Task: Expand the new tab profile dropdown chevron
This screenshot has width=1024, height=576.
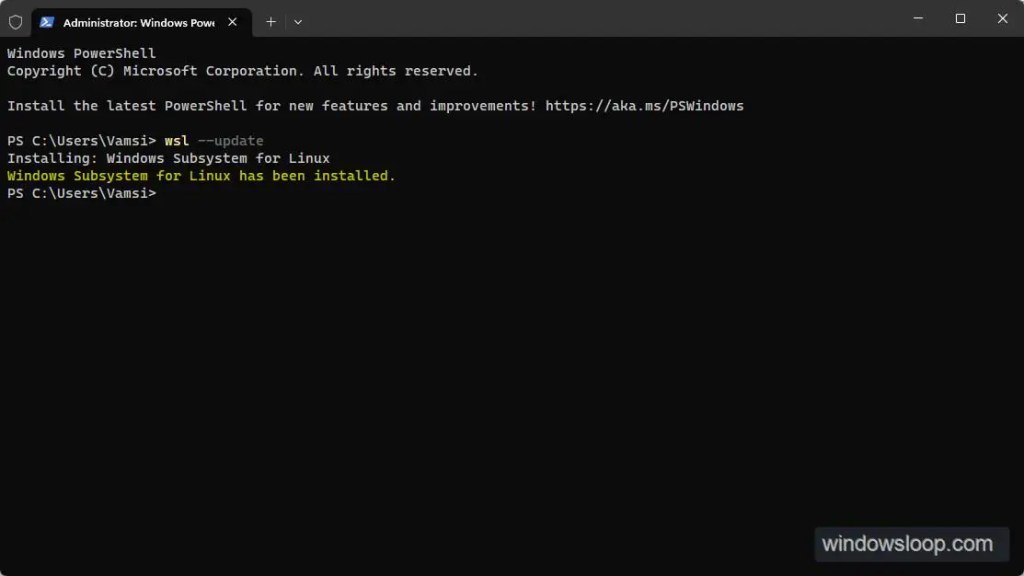Action: pos(298,22)
